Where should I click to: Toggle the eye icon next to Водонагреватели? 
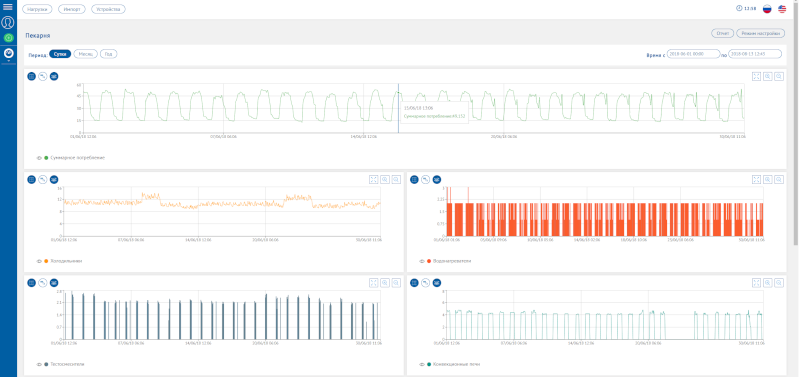(x=422, y=261)
